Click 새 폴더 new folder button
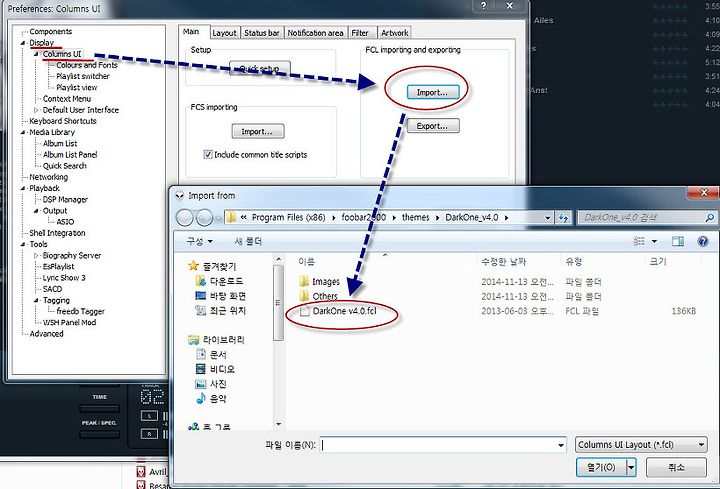Image resolution: width=720 pixels, height=489 pixels. pyautogui.click(x=248, y=241)
